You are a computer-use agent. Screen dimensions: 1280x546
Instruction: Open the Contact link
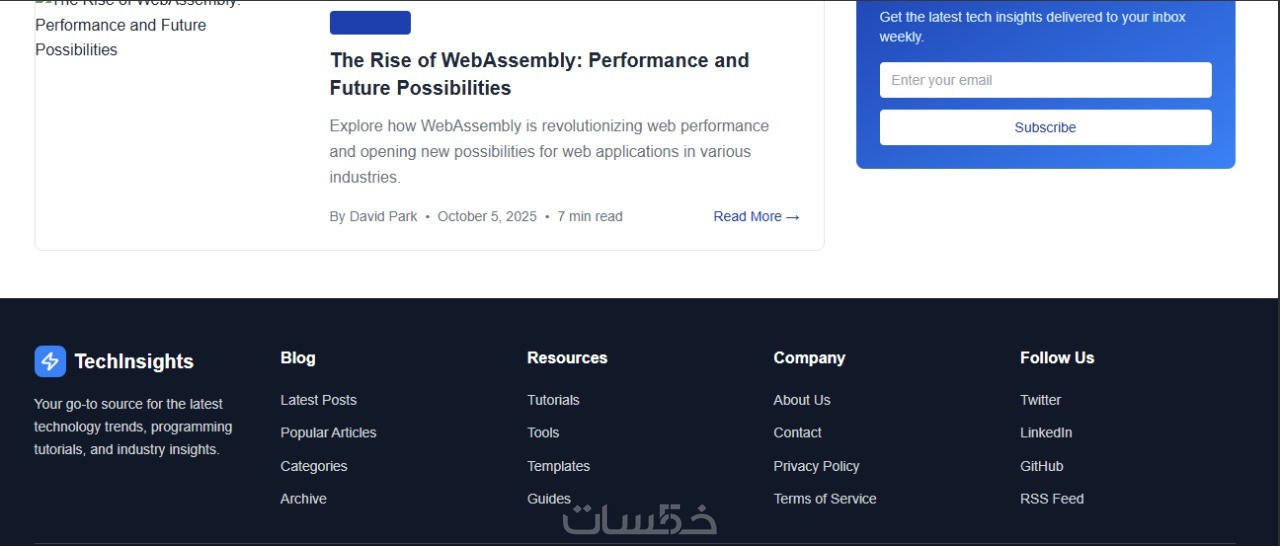coord(797,433)
